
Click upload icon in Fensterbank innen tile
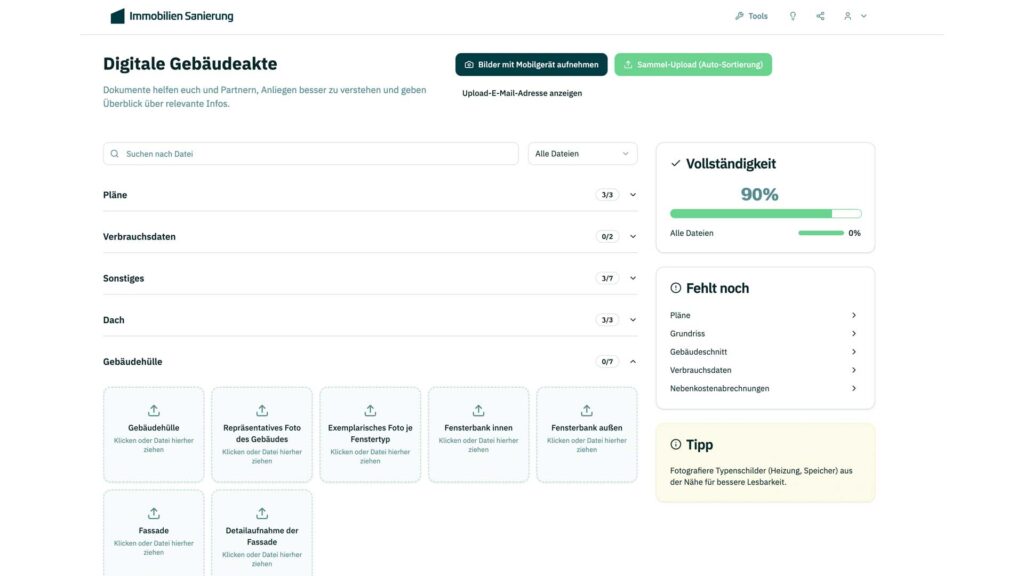point(478,411)
